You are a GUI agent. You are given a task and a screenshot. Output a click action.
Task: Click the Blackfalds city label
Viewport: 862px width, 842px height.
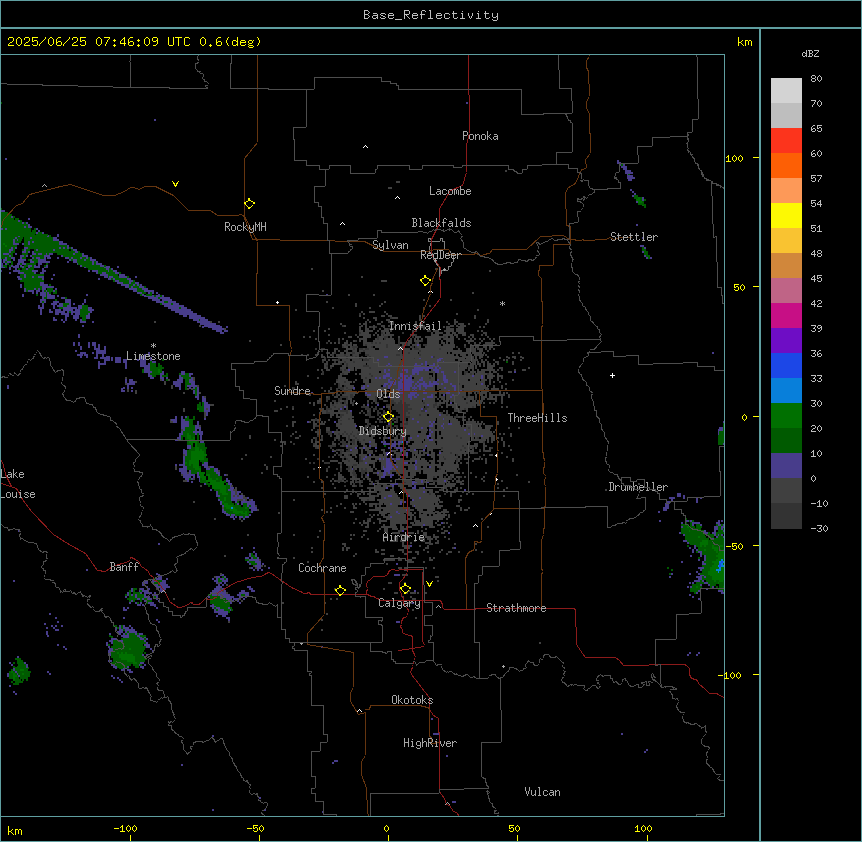click(x=441, y=223)
